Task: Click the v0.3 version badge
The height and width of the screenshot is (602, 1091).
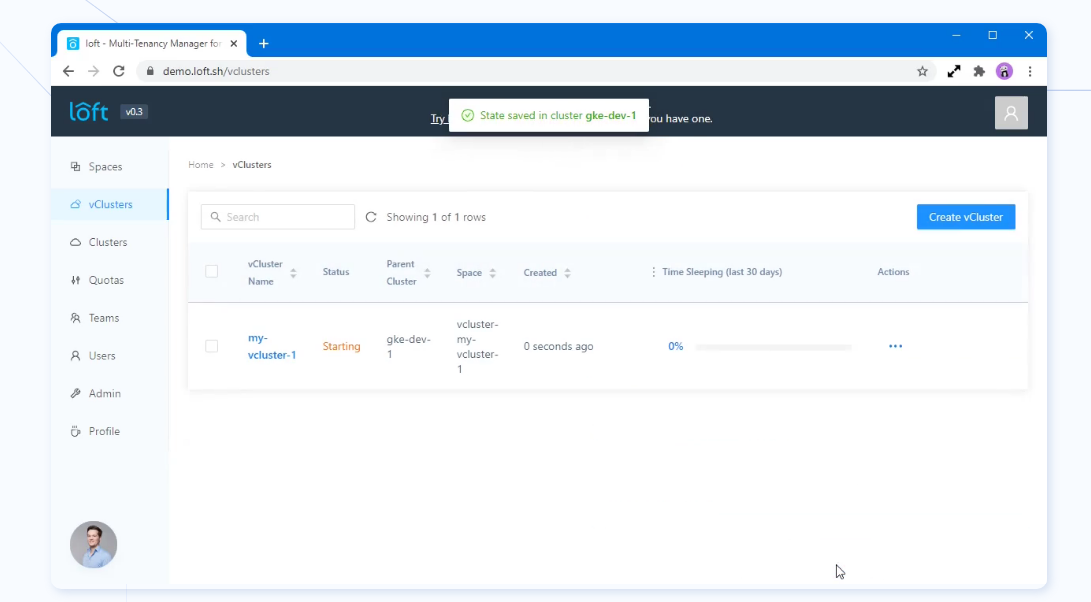Action: tap(134, 111)
